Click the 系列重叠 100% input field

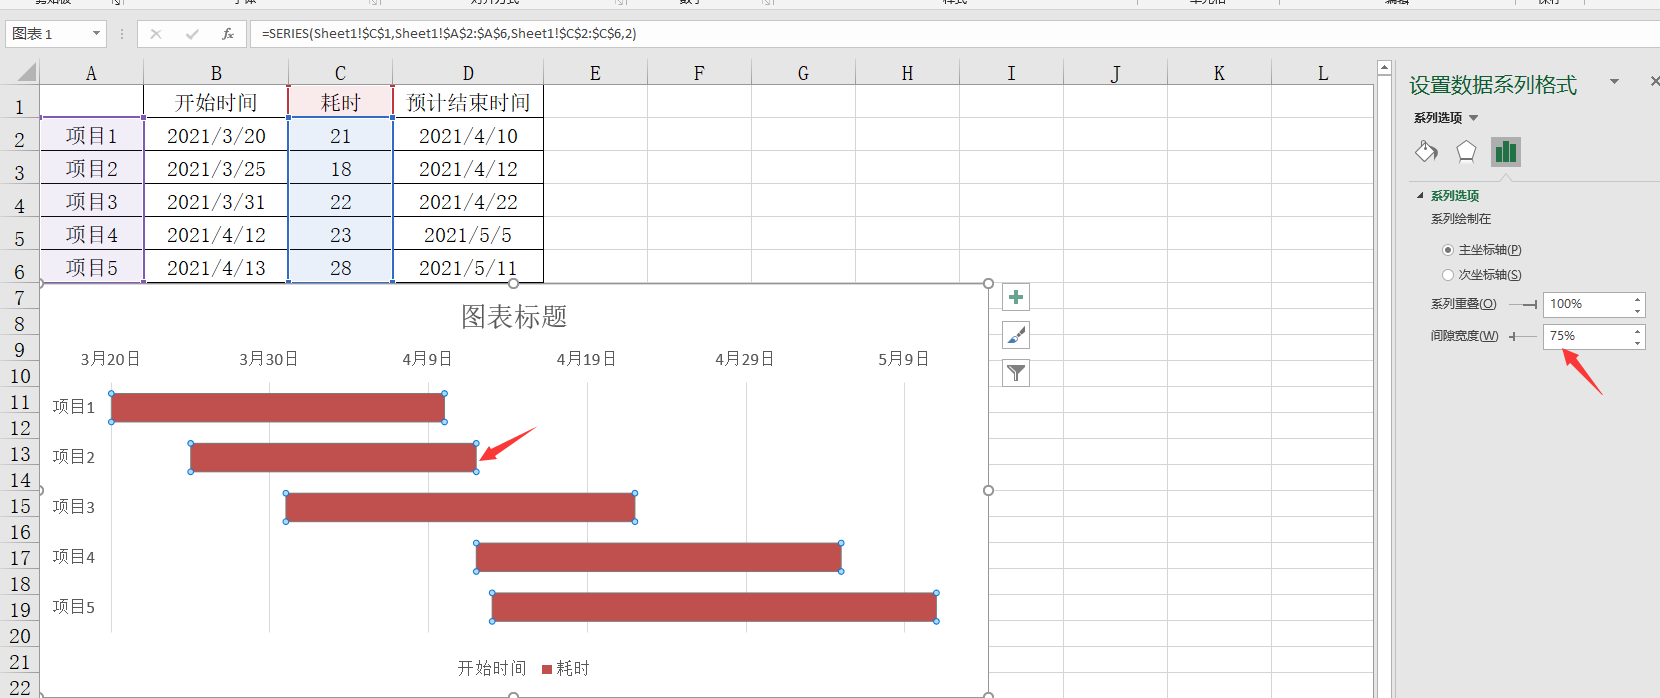(1587, 304)
